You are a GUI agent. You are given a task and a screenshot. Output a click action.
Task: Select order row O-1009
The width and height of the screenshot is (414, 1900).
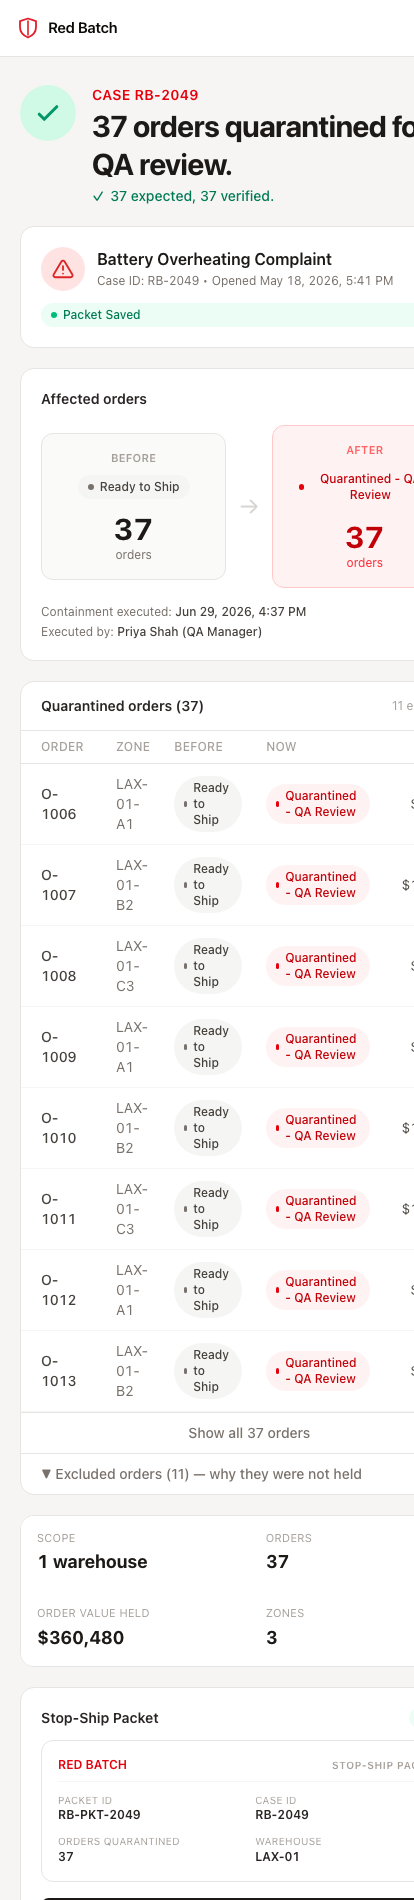217,1047
